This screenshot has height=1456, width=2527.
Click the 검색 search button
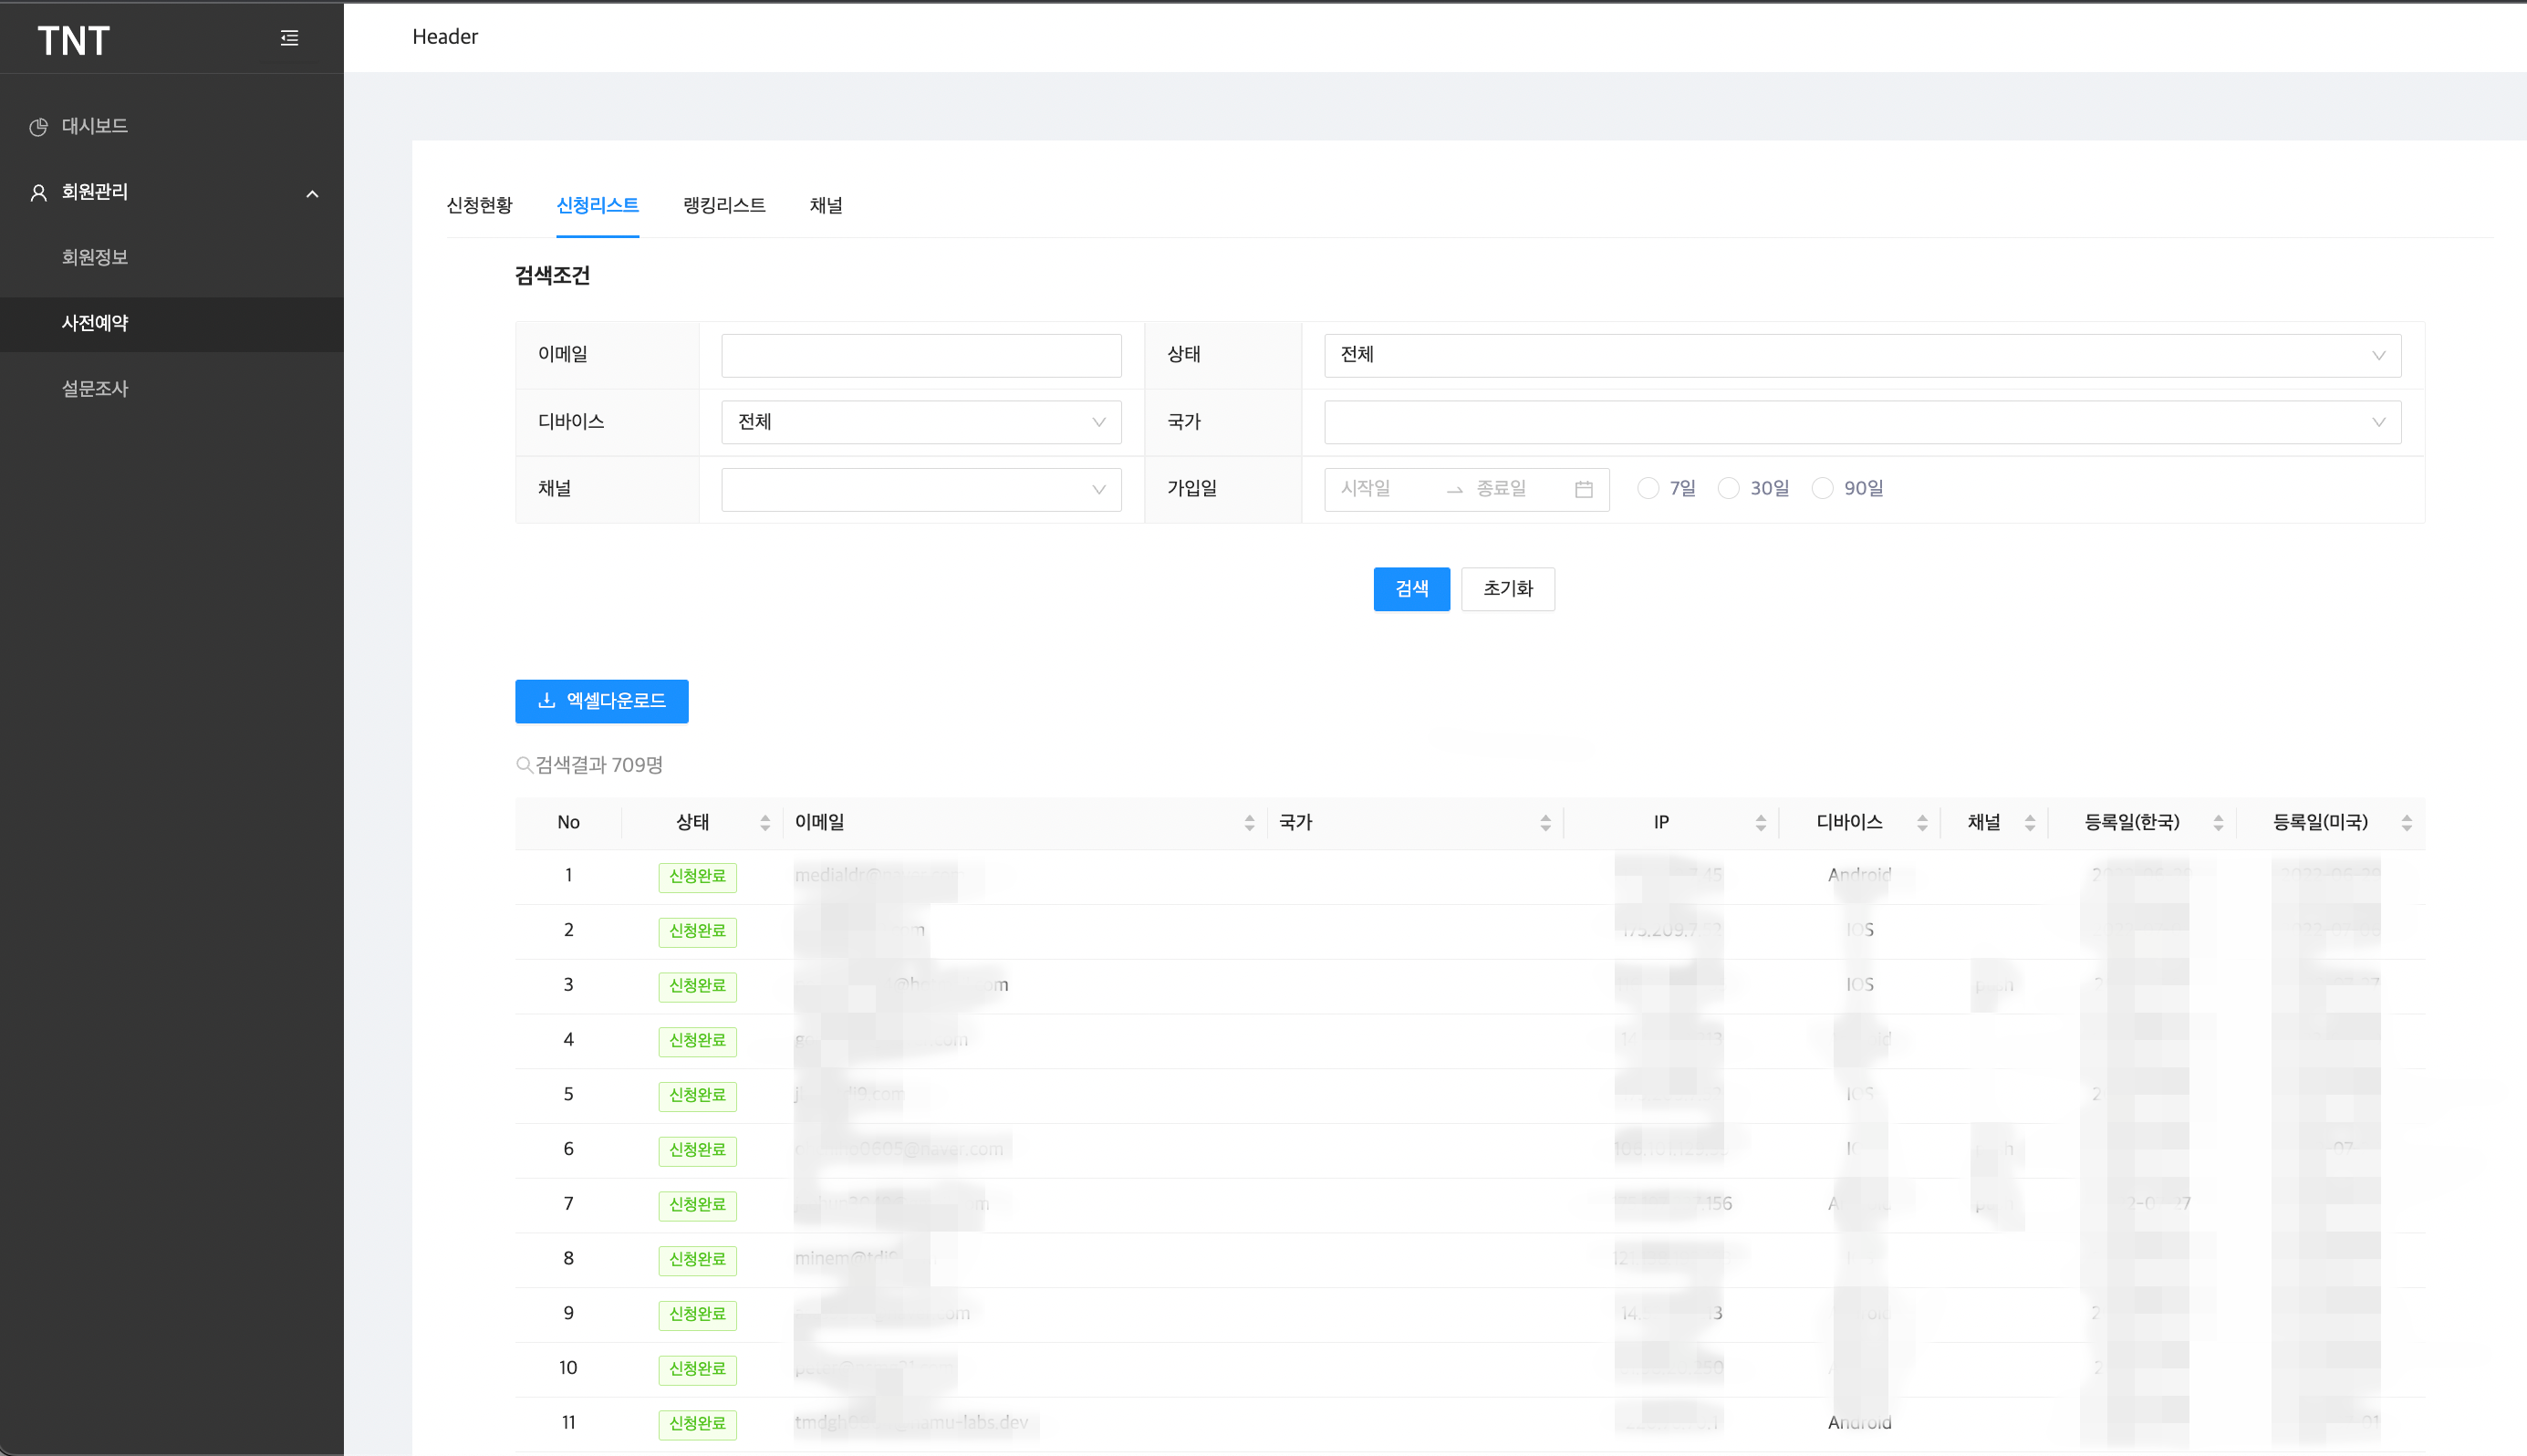point(1411,589)
